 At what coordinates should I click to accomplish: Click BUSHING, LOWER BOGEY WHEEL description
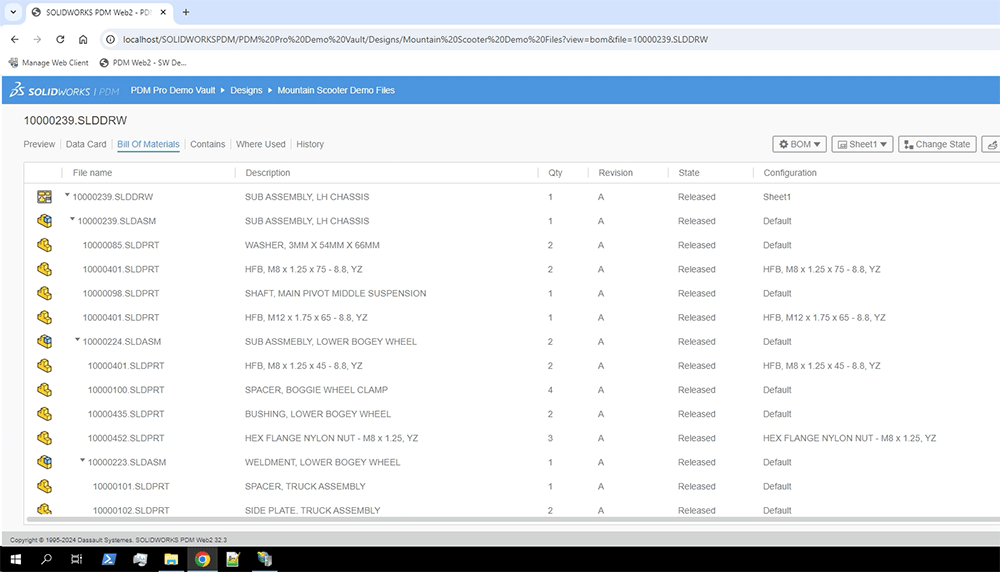(x=318, y=414)
